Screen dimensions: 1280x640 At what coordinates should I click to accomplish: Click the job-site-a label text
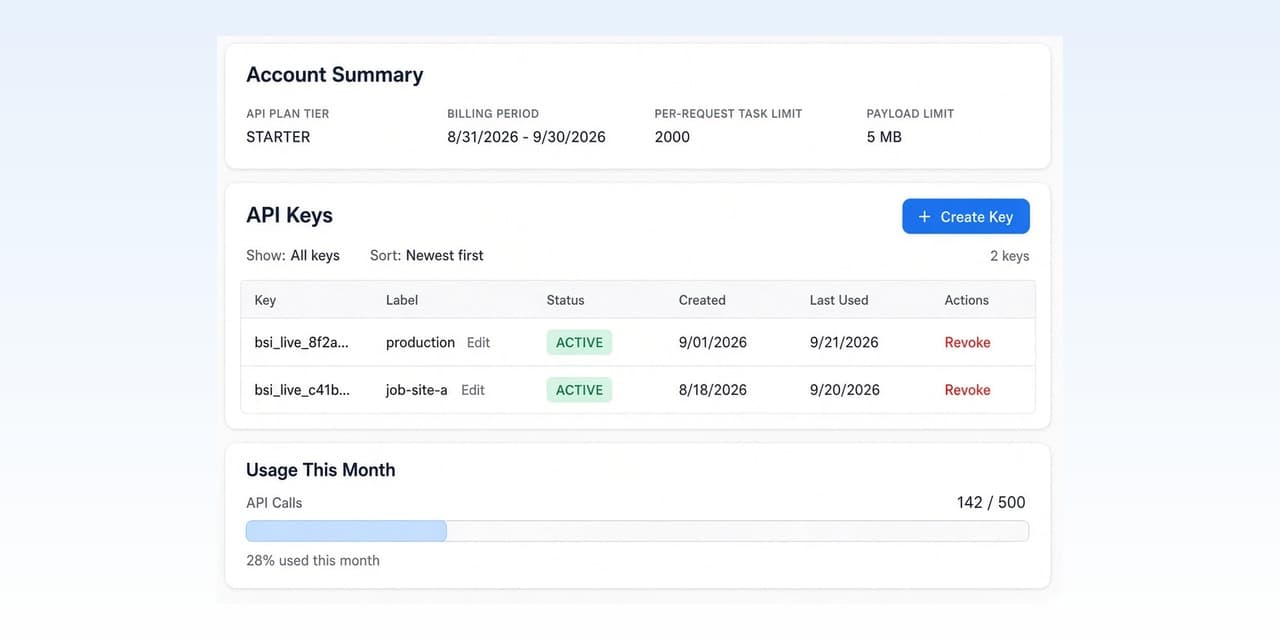tap(417, 391)
